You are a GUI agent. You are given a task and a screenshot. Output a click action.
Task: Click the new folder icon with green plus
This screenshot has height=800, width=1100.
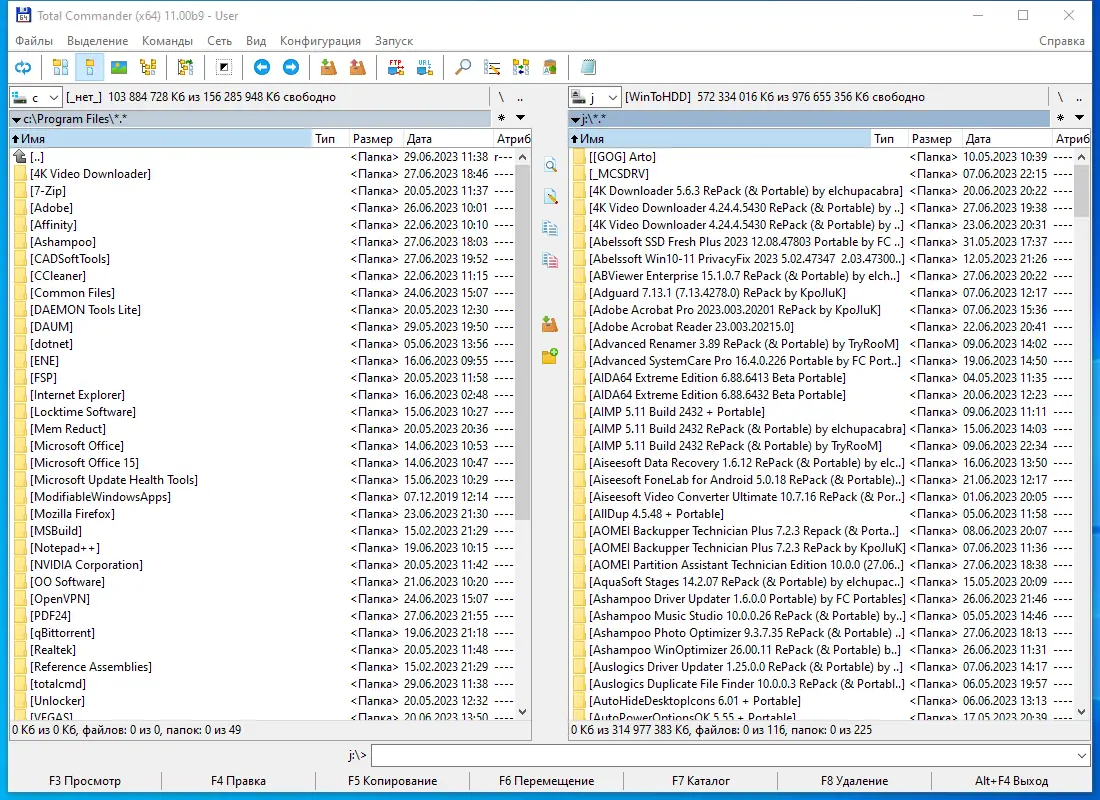(550, 356)
